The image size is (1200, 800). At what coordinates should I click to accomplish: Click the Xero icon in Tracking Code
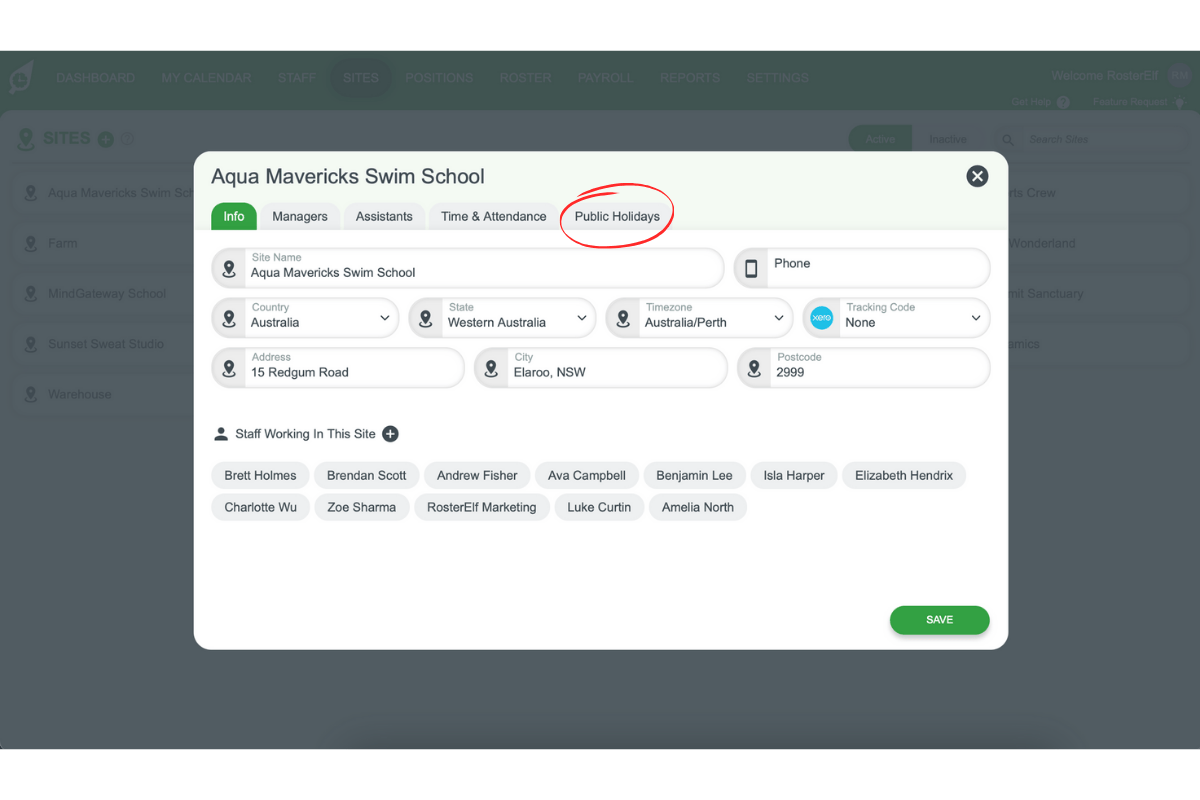coord(822,318)
